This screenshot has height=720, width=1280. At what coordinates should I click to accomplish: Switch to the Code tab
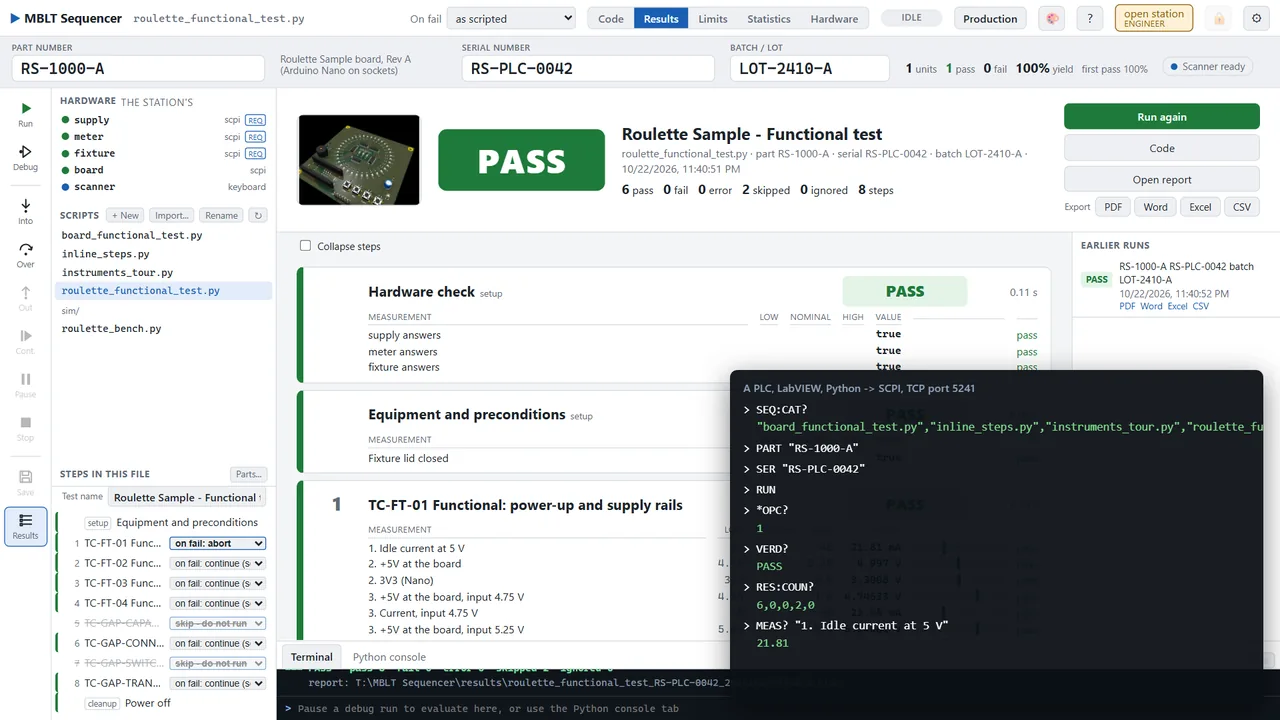click(611, 18)
